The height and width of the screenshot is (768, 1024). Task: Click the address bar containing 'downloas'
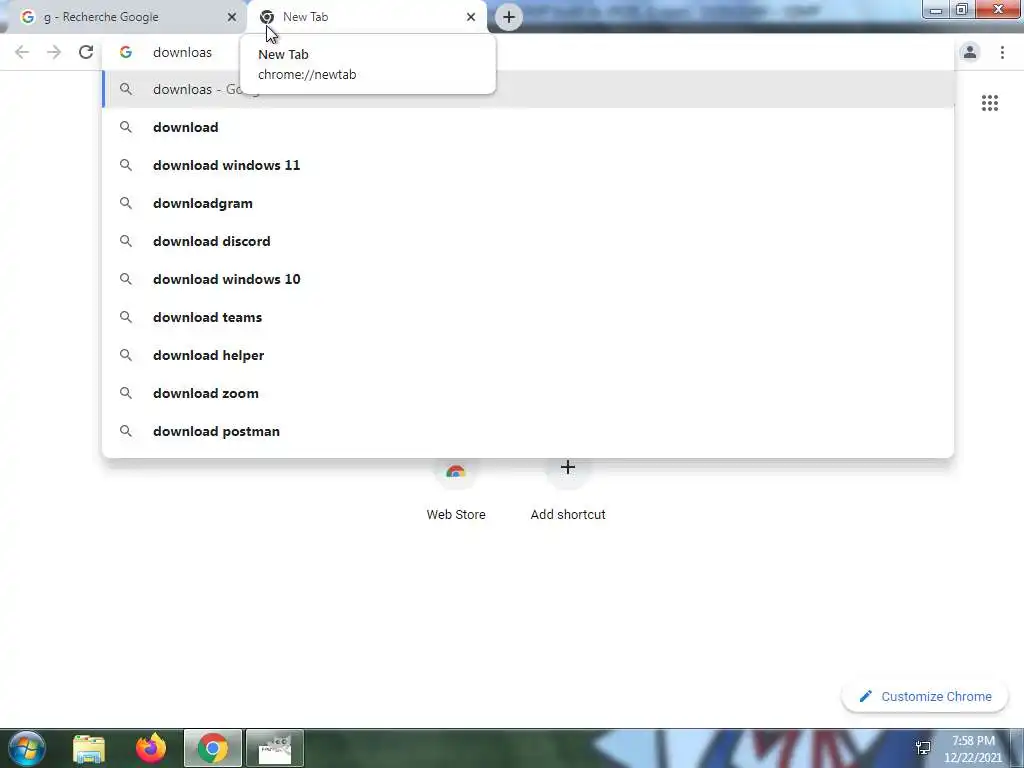(x=528, y=52)
